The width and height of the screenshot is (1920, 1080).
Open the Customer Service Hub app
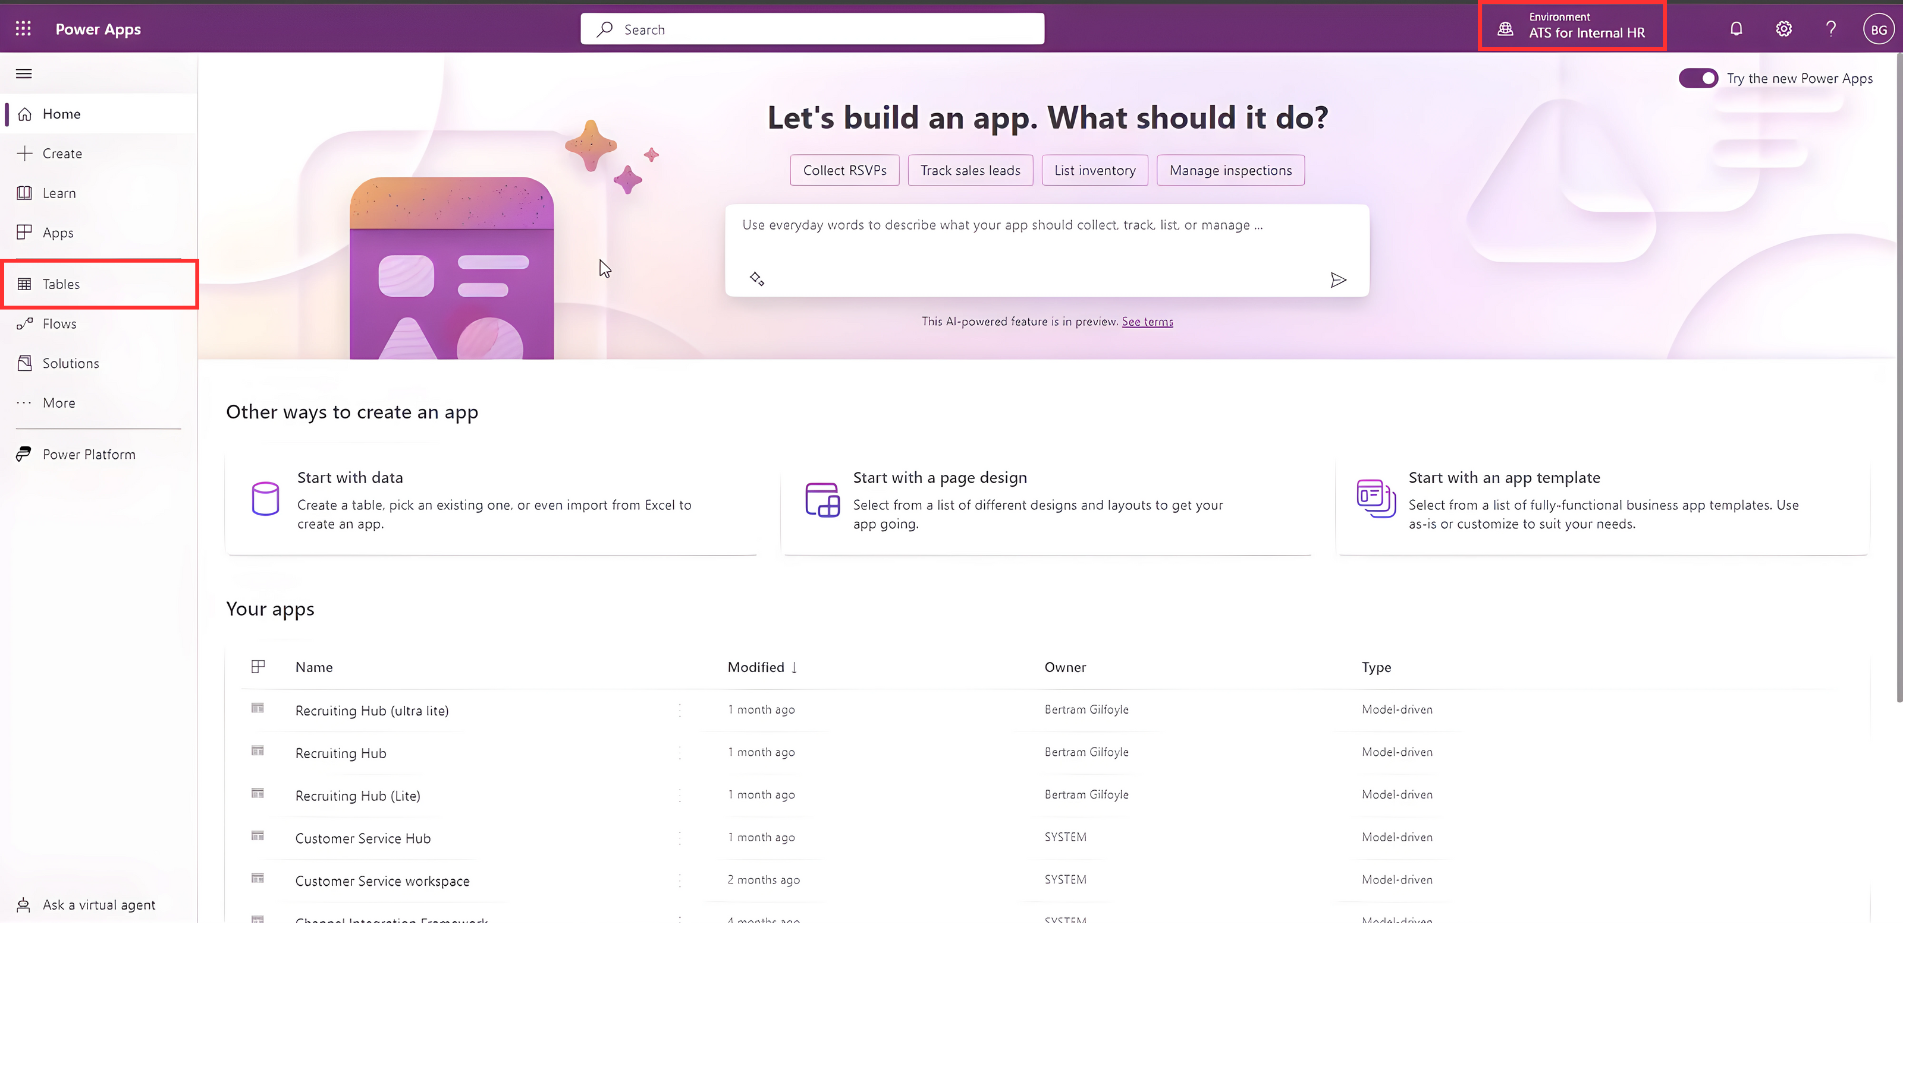tap(363, 839)
